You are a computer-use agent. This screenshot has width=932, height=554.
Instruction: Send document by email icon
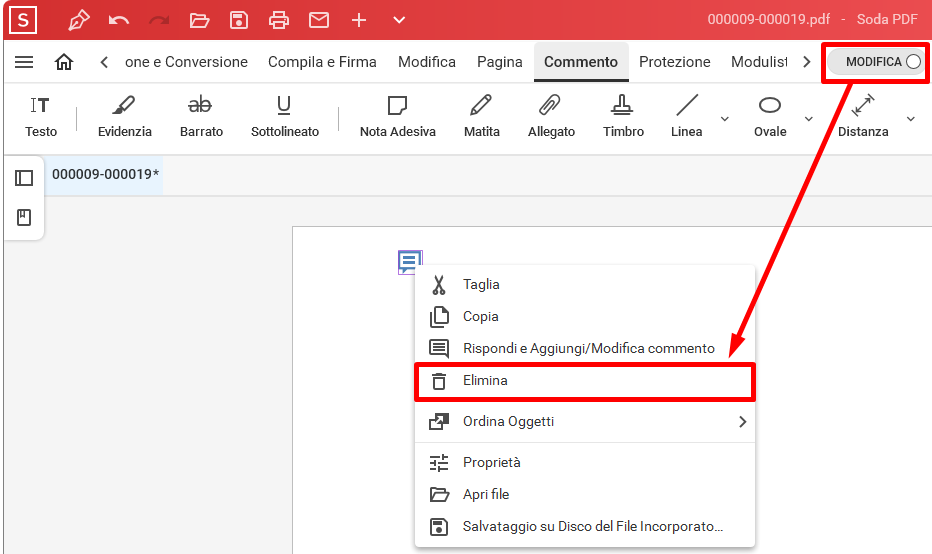click(x=319, y=20)
